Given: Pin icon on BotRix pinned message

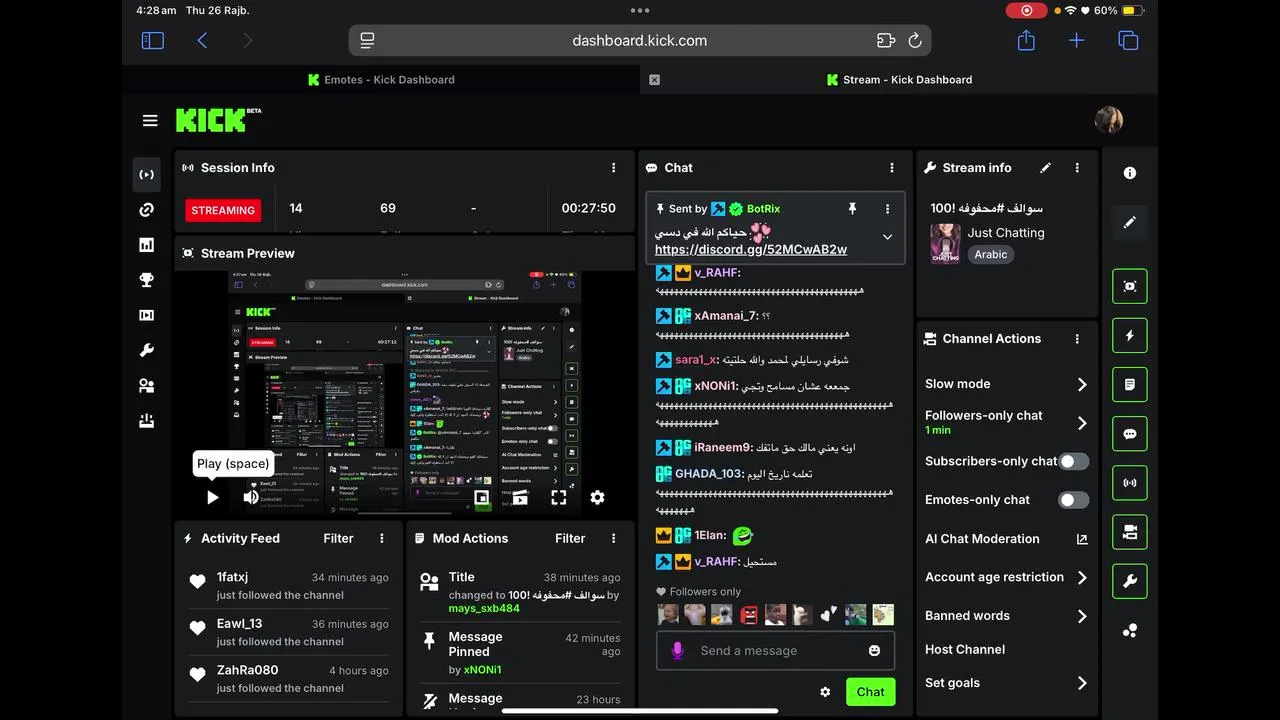Looking at the screenshot, I should click(x=852, y=209).
